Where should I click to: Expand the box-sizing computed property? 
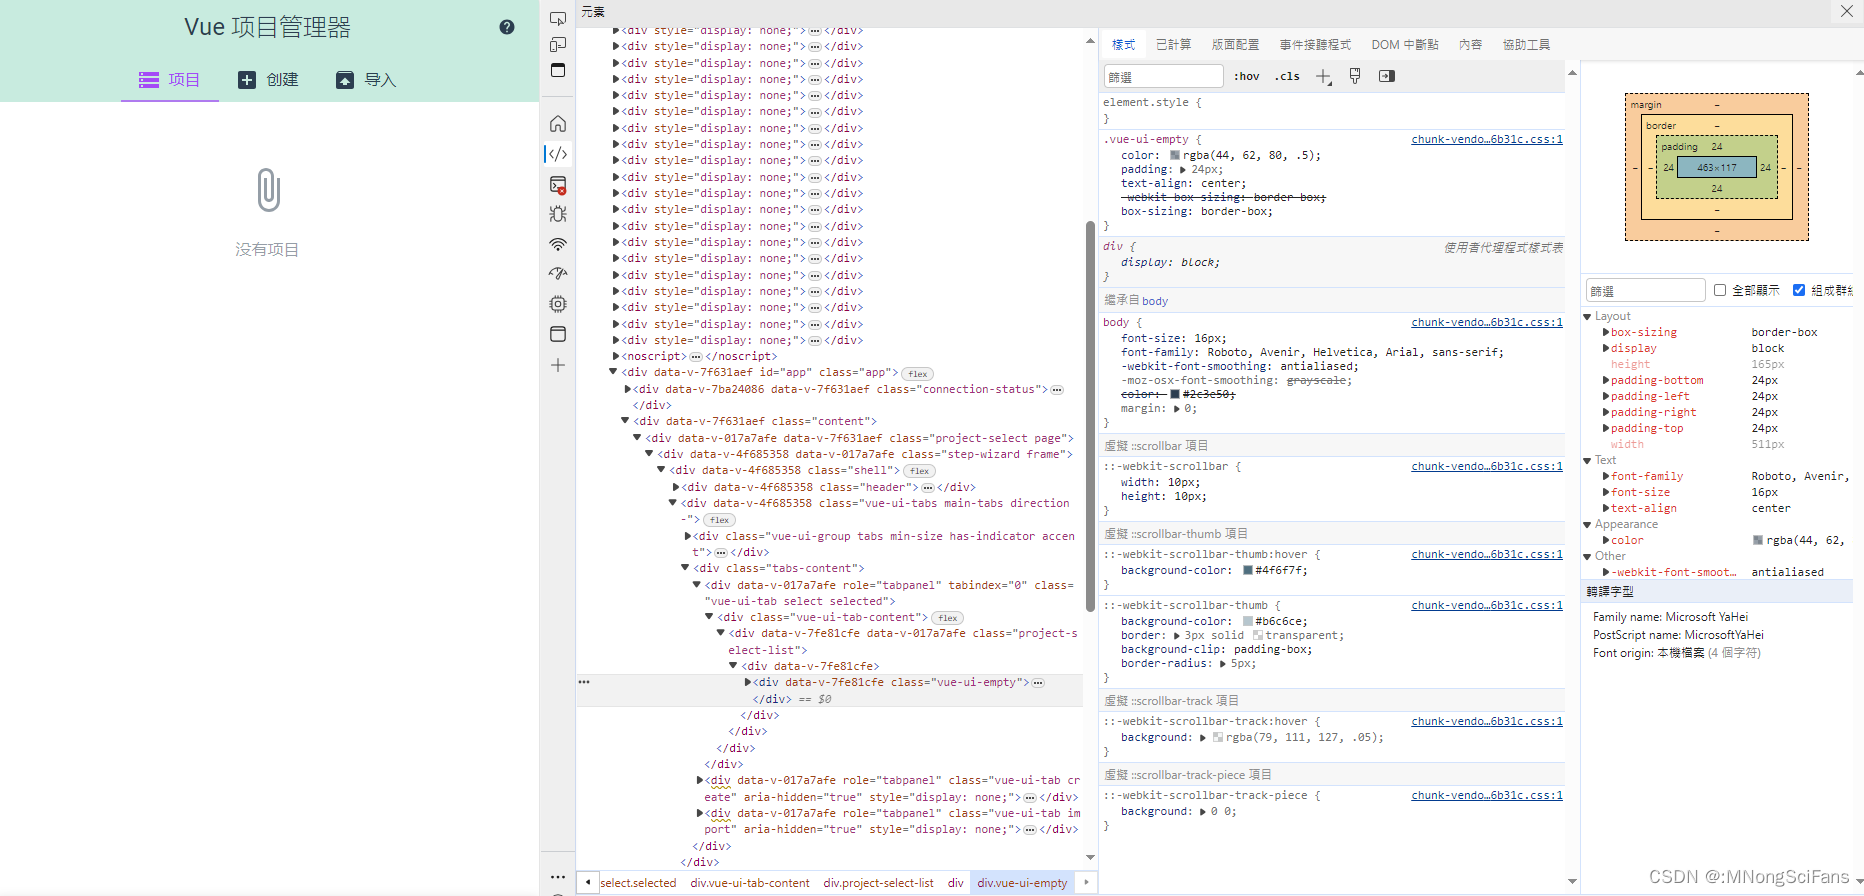coord(1606,332)
